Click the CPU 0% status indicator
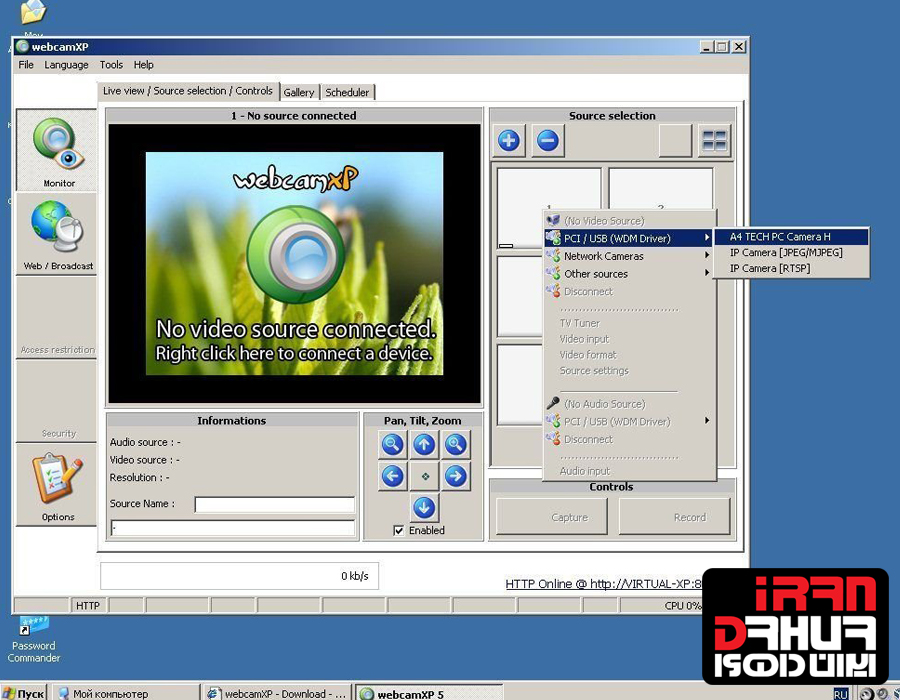The width and height of the screenshot is (900, 700). (x=682, y=605)
